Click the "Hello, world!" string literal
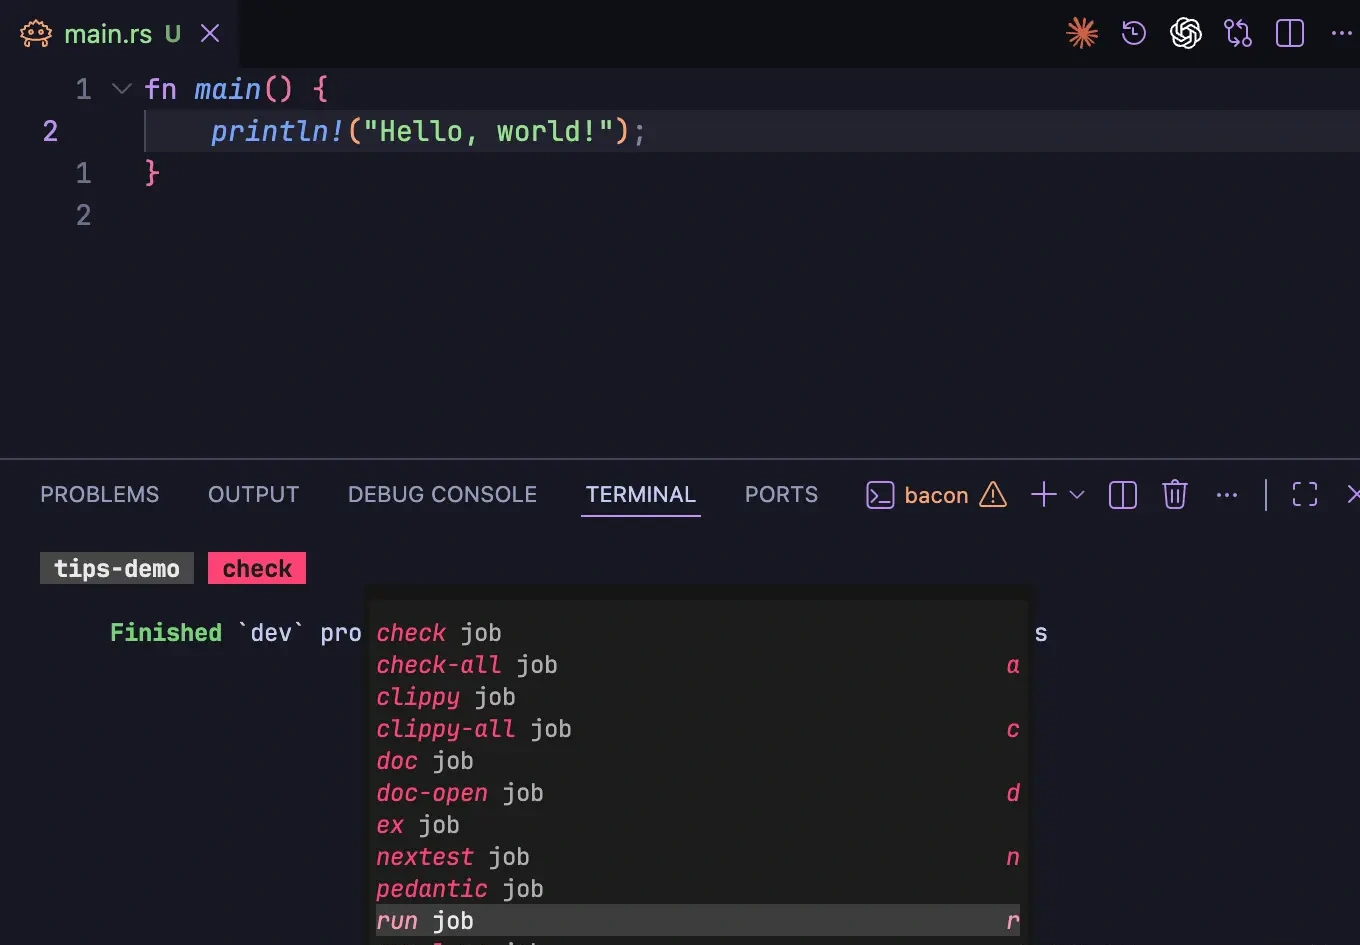 (x=488, y=131)
